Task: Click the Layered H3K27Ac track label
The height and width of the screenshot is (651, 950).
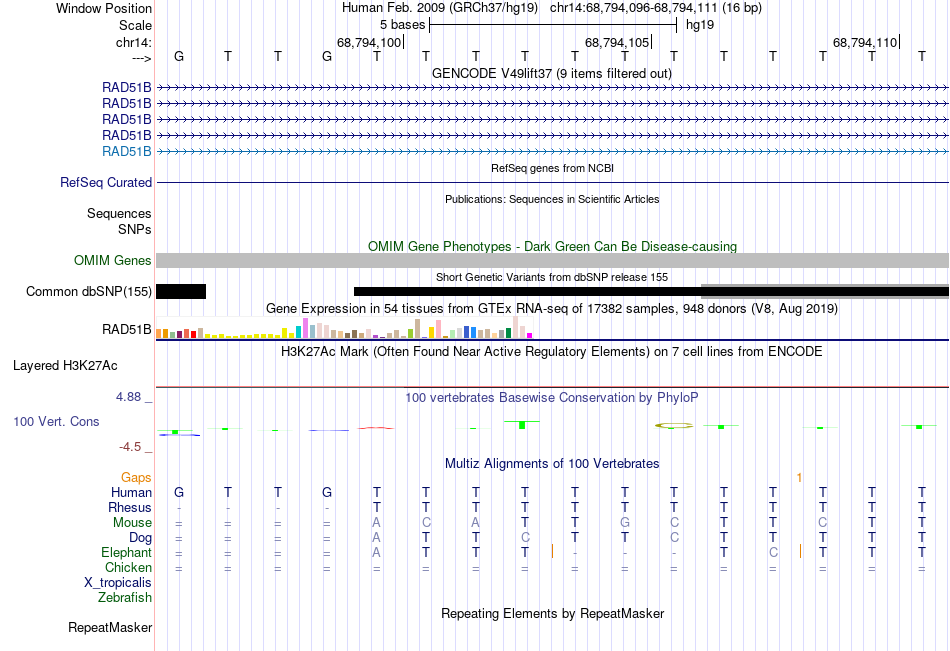Action: pyautogui.click(x=65, y=366)
